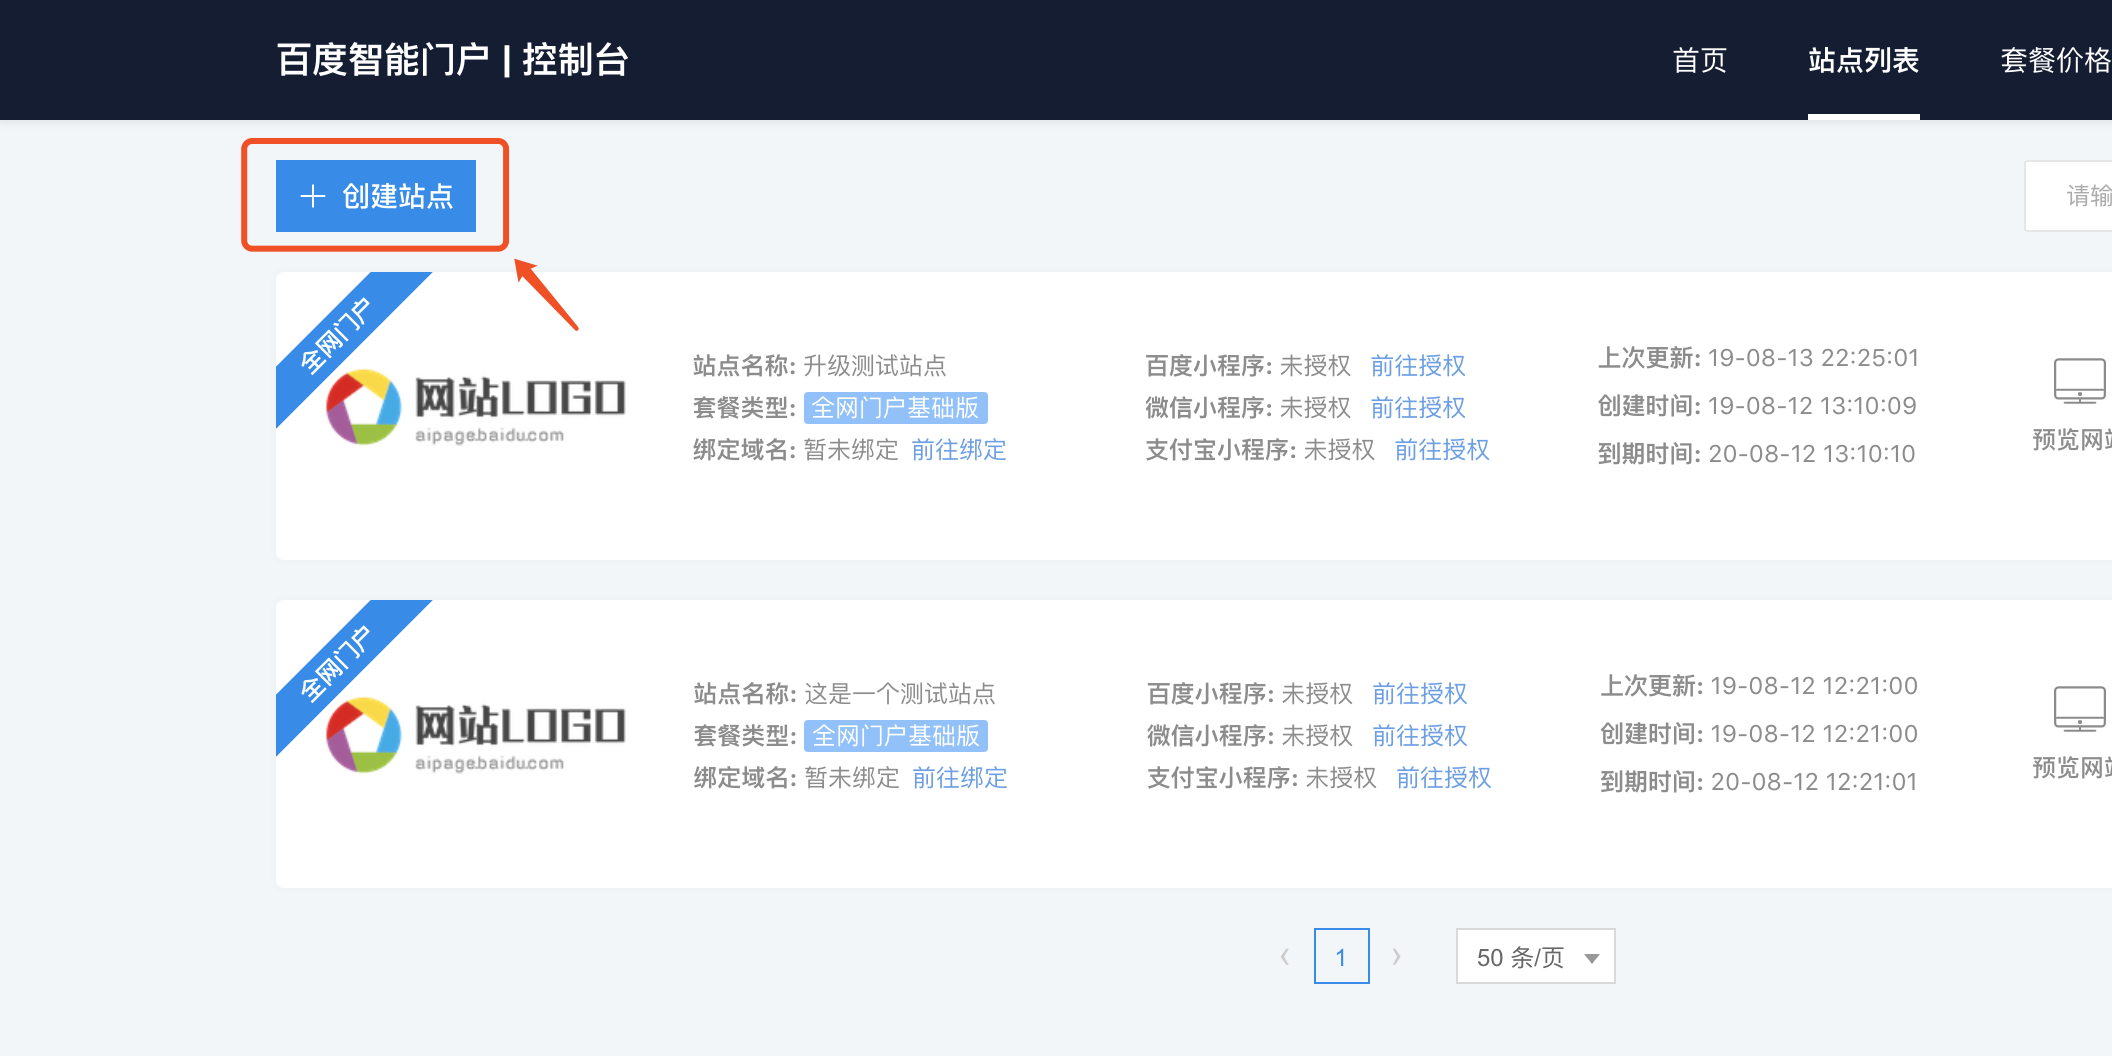Click 前往绑定 link for the first site

959,450
